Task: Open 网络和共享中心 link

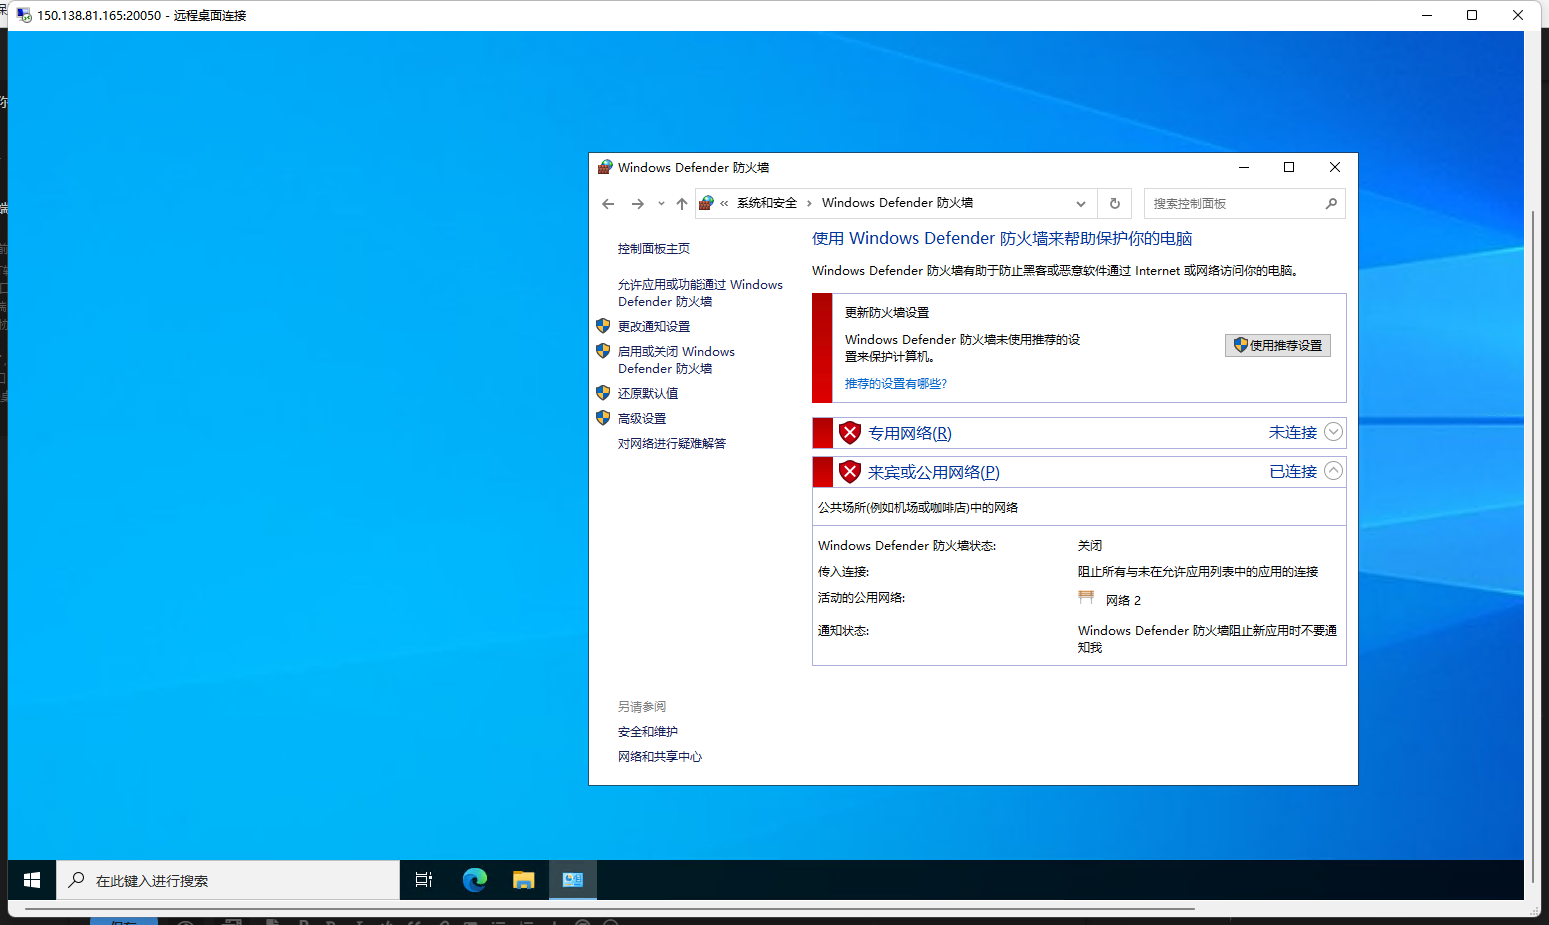Action: [660, 757]
